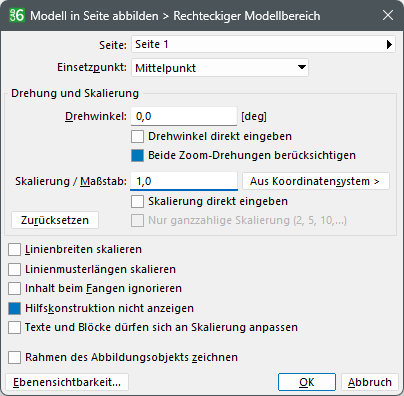404x396 pixels.
Task: Confirm with the OK button
Action: click(307, 382)
